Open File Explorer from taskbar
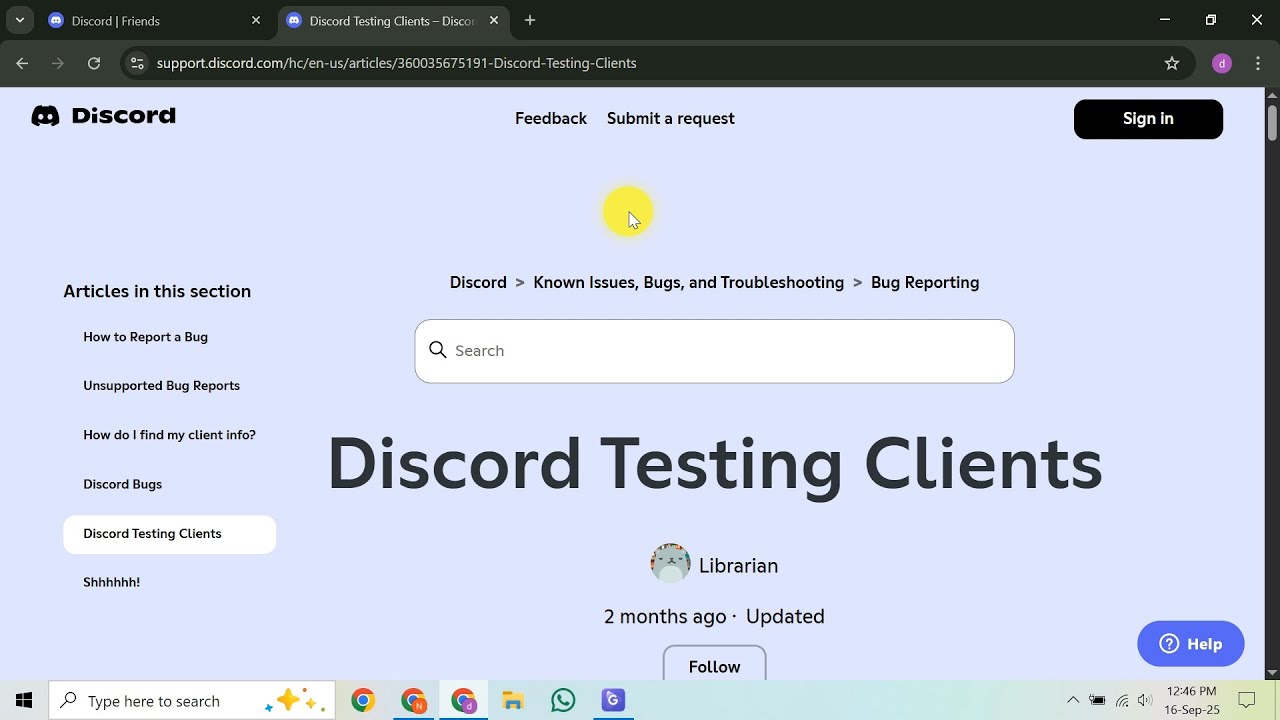1280x720 pixels. click(x=513, y=701)
